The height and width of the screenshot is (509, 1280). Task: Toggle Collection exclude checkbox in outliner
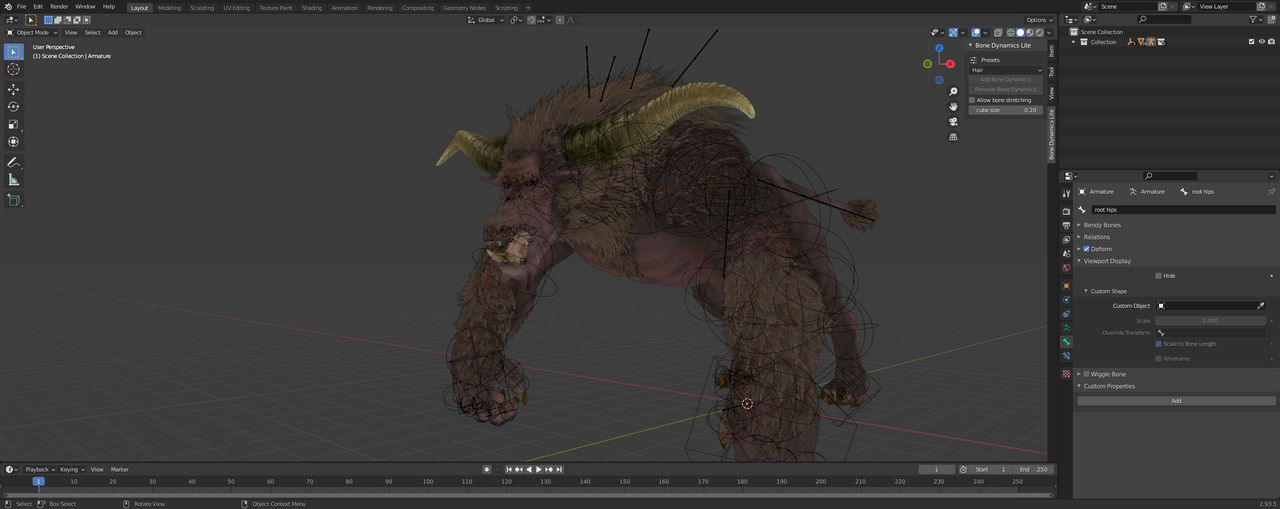click(x=1251, y=42)
